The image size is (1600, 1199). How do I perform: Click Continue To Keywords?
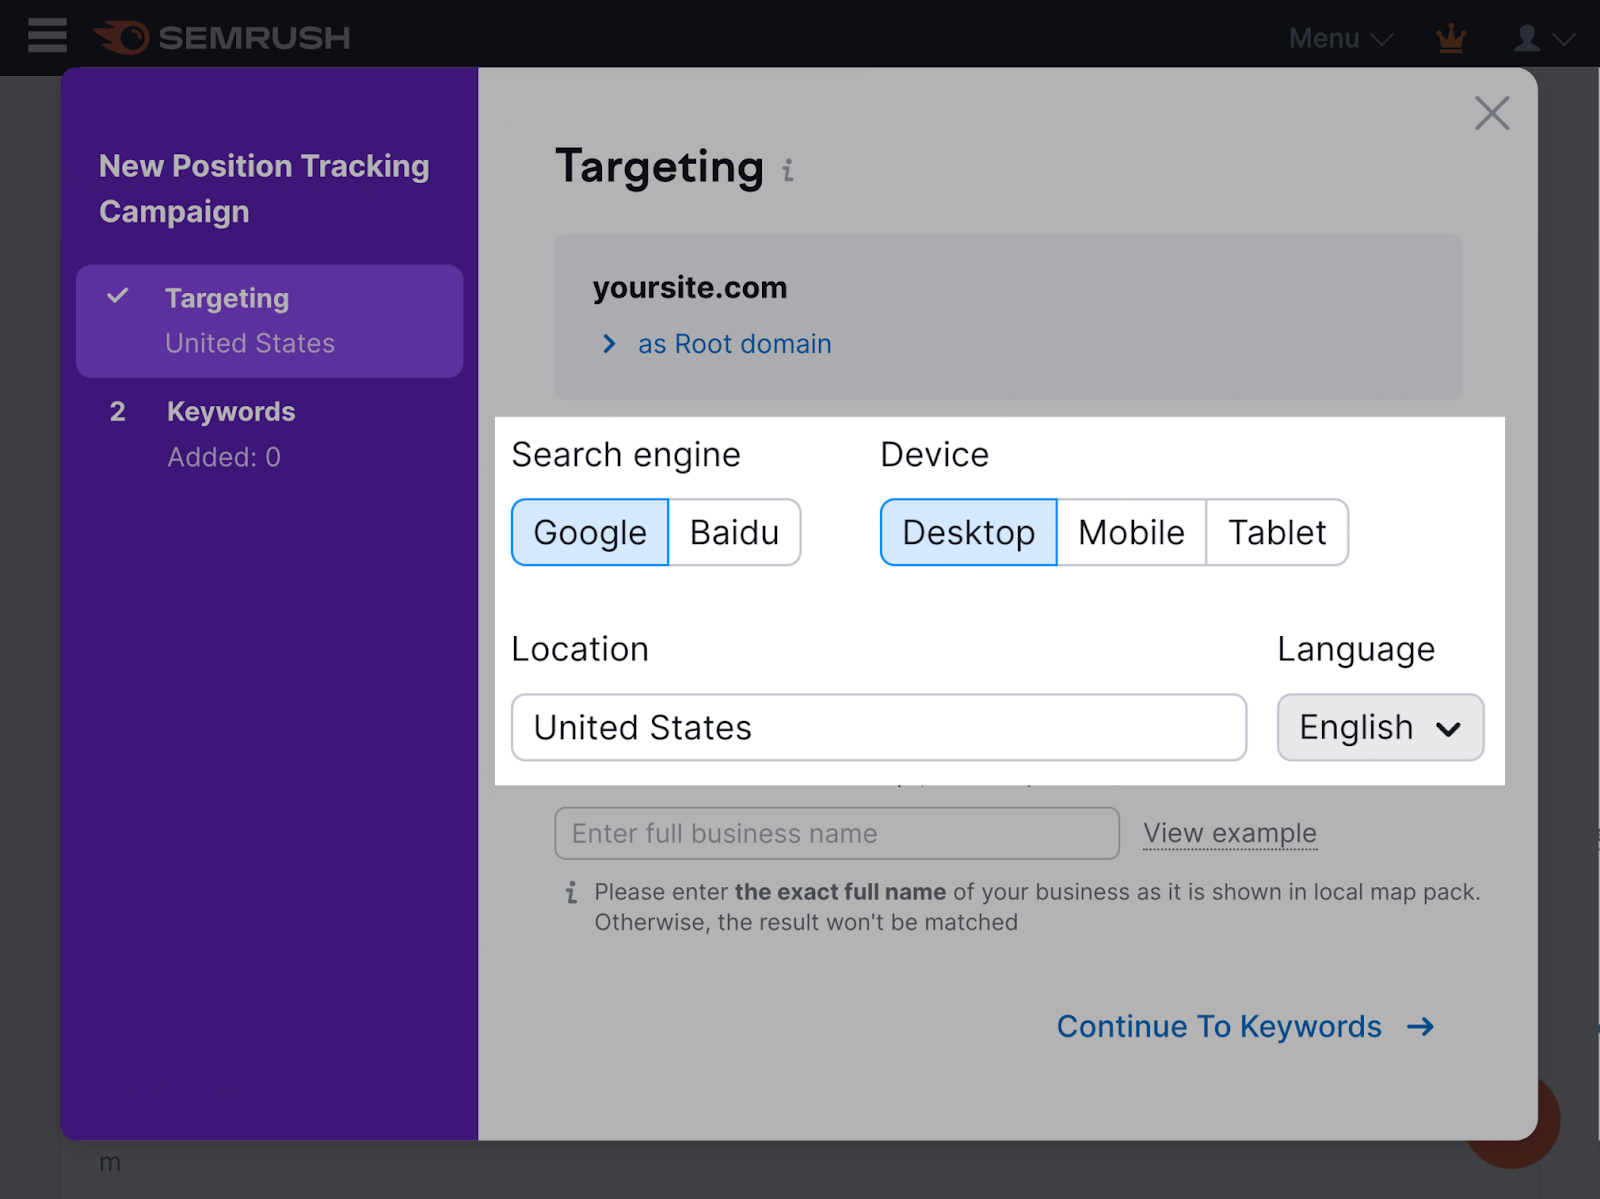[x=1219, y=1026]
